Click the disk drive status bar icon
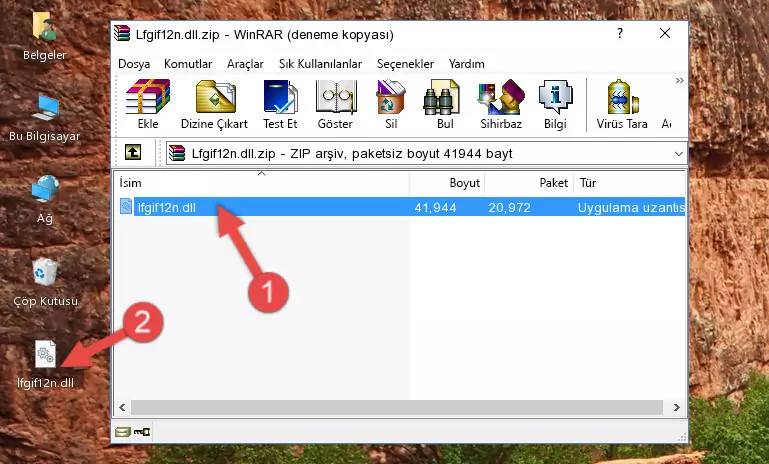The height and width of the screenshot is (464, 769). point(122,432)
